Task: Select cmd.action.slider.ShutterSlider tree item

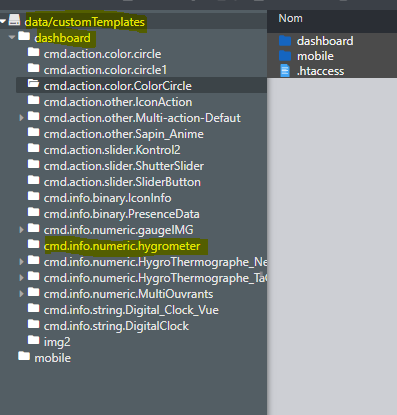Action: [x=124, y=166]
